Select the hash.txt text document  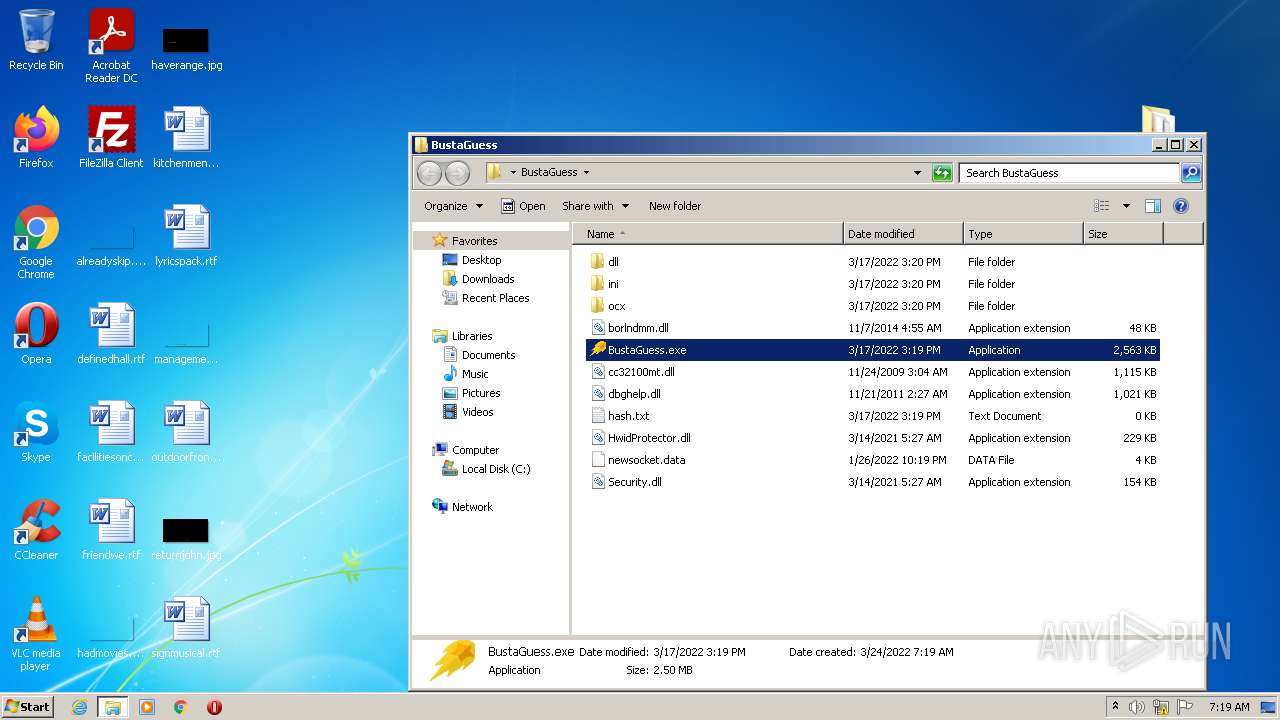628,416
